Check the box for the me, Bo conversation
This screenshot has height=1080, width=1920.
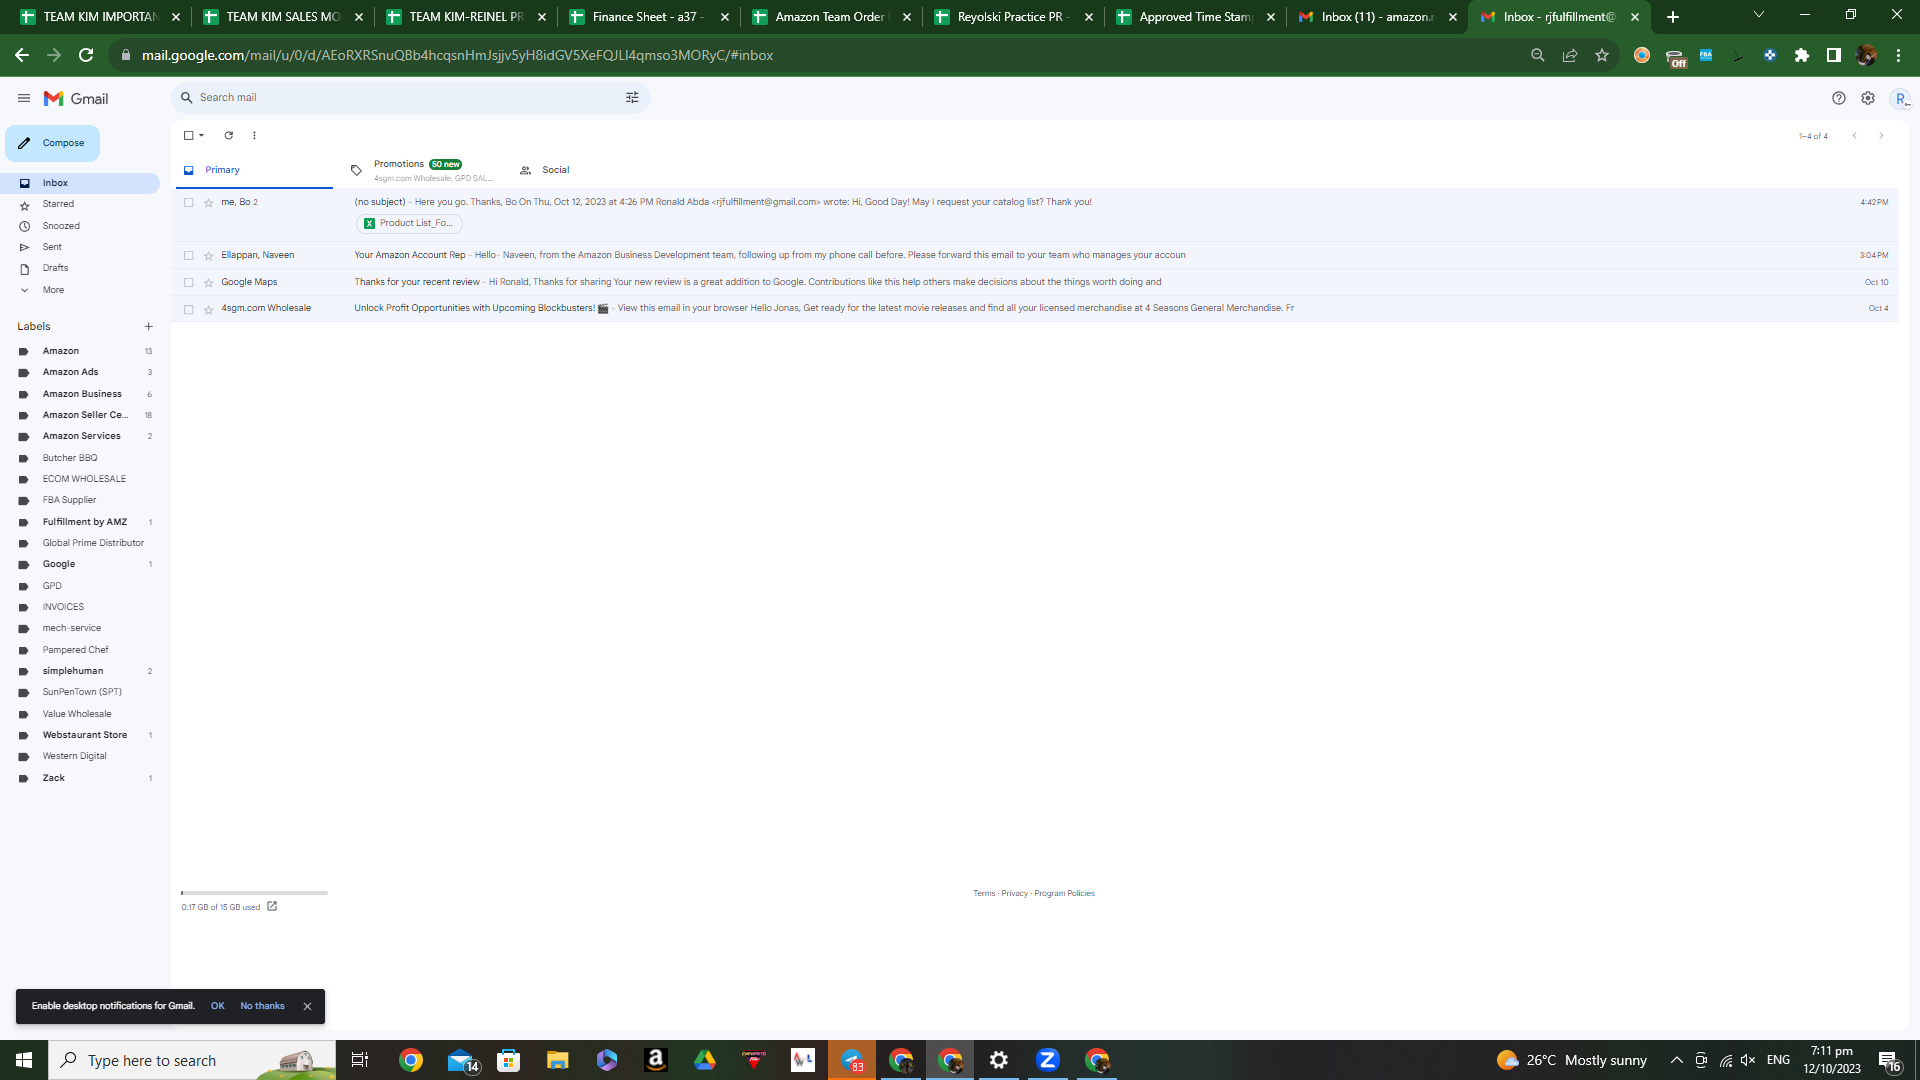tap(188, 202)
